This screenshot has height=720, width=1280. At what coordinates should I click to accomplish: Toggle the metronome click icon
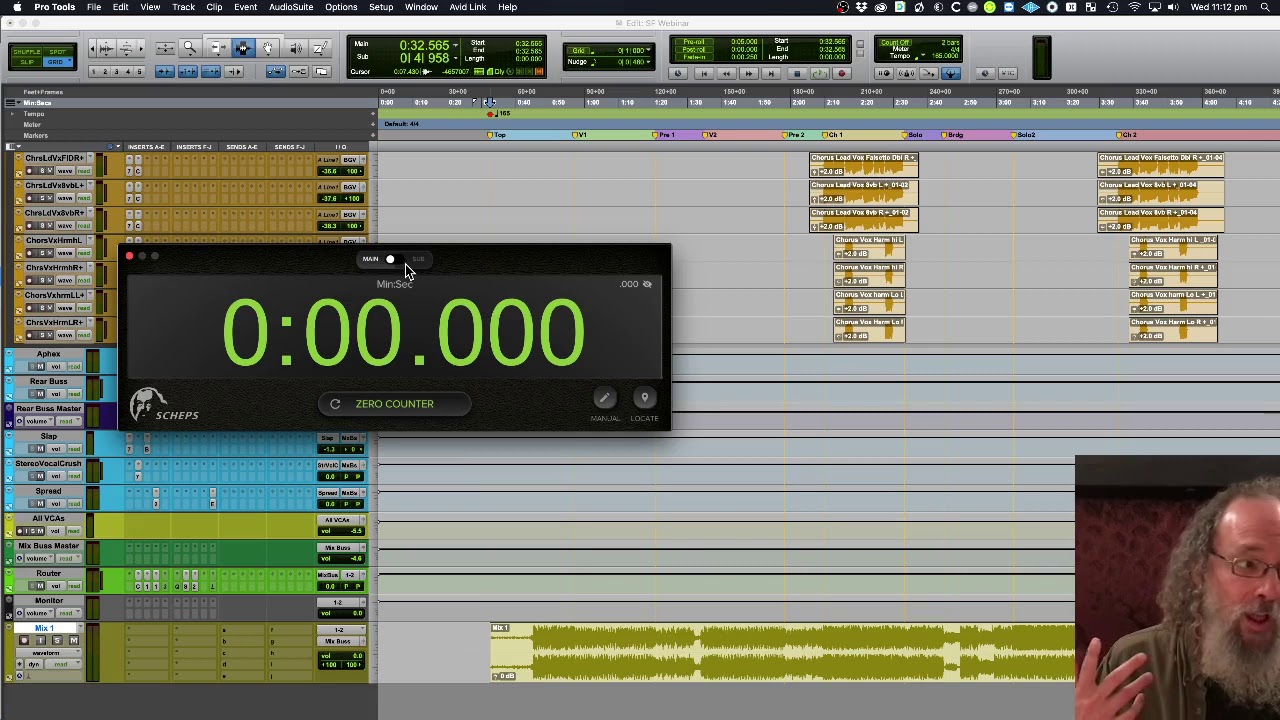click(x=907, y=73)
